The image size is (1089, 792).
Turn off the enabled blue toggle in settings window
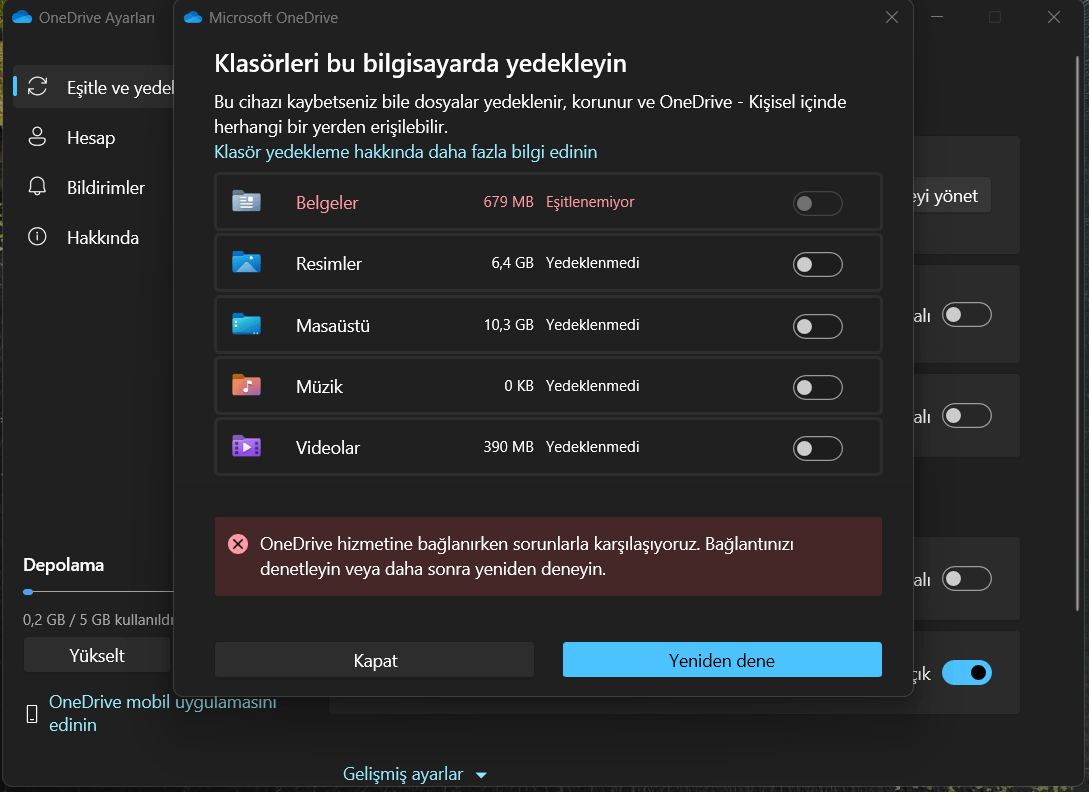coord(967,673)
